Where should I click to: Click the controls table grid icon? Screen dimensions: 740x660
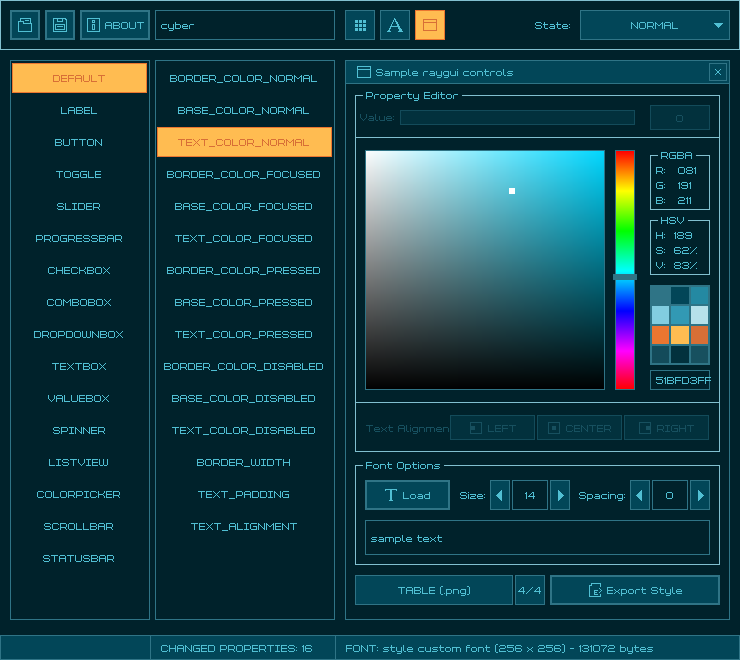[360, 25]
